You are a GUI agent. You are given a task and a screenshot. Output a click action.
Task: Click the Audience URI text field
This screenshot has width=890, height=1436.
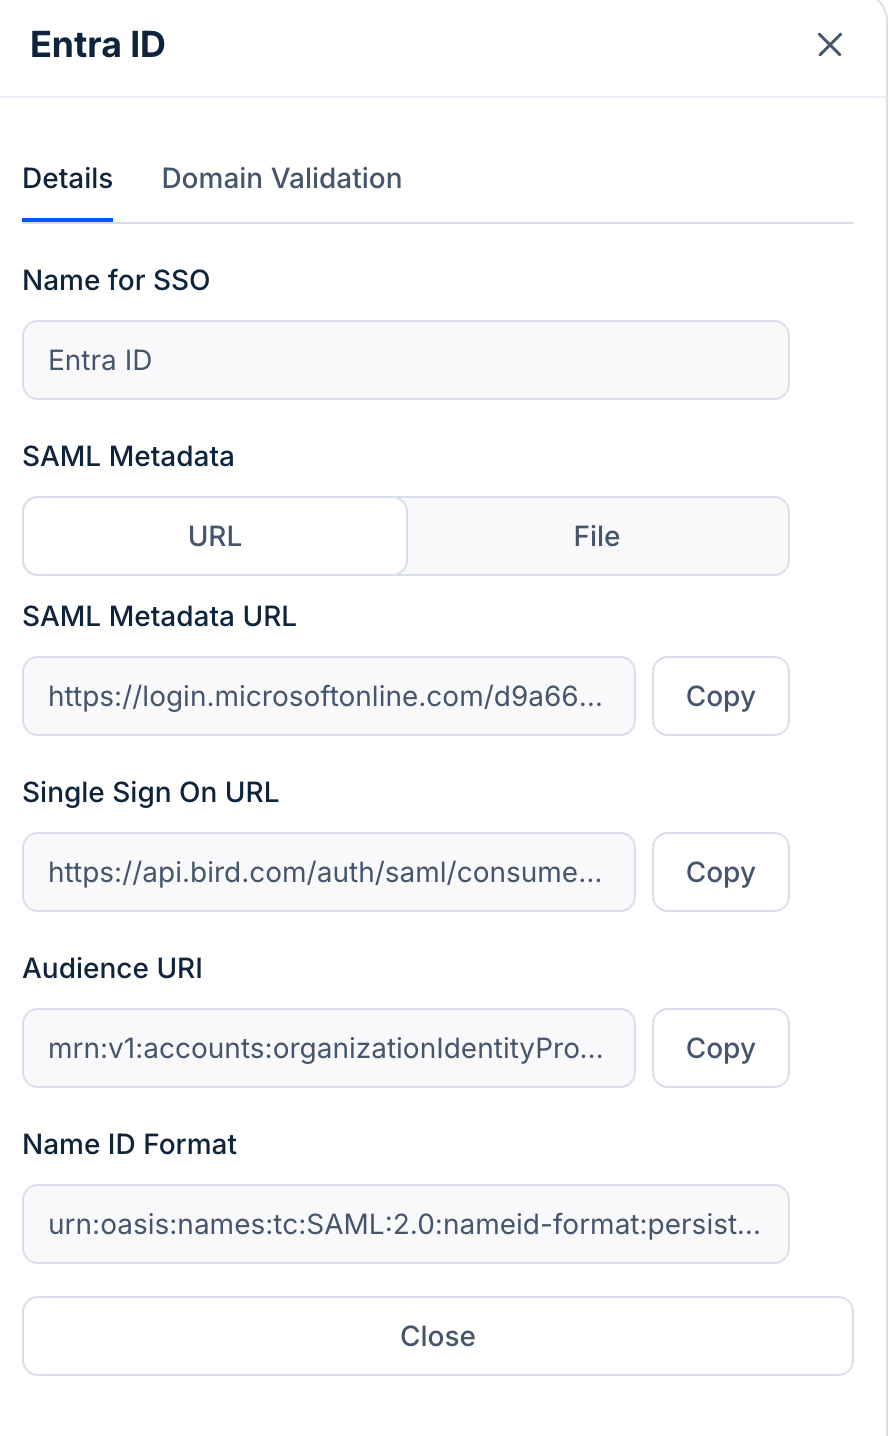pyautogui.click(x=329, y=1048)
